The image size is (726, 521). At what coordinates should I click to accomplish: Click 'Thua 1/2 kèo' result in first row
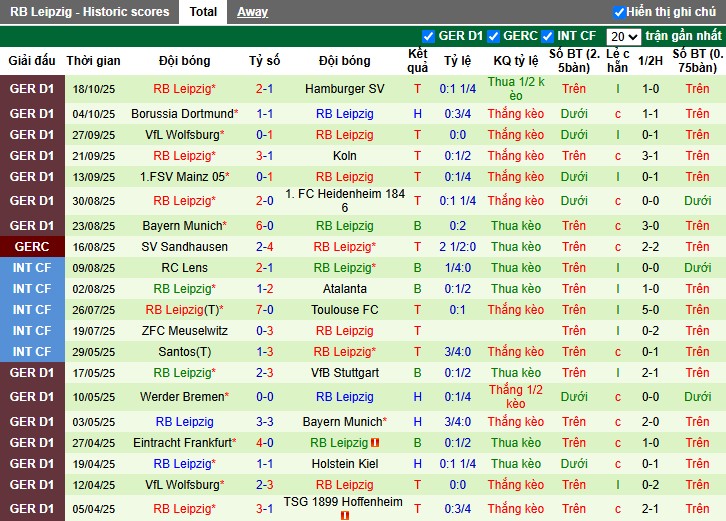(516, 88)
